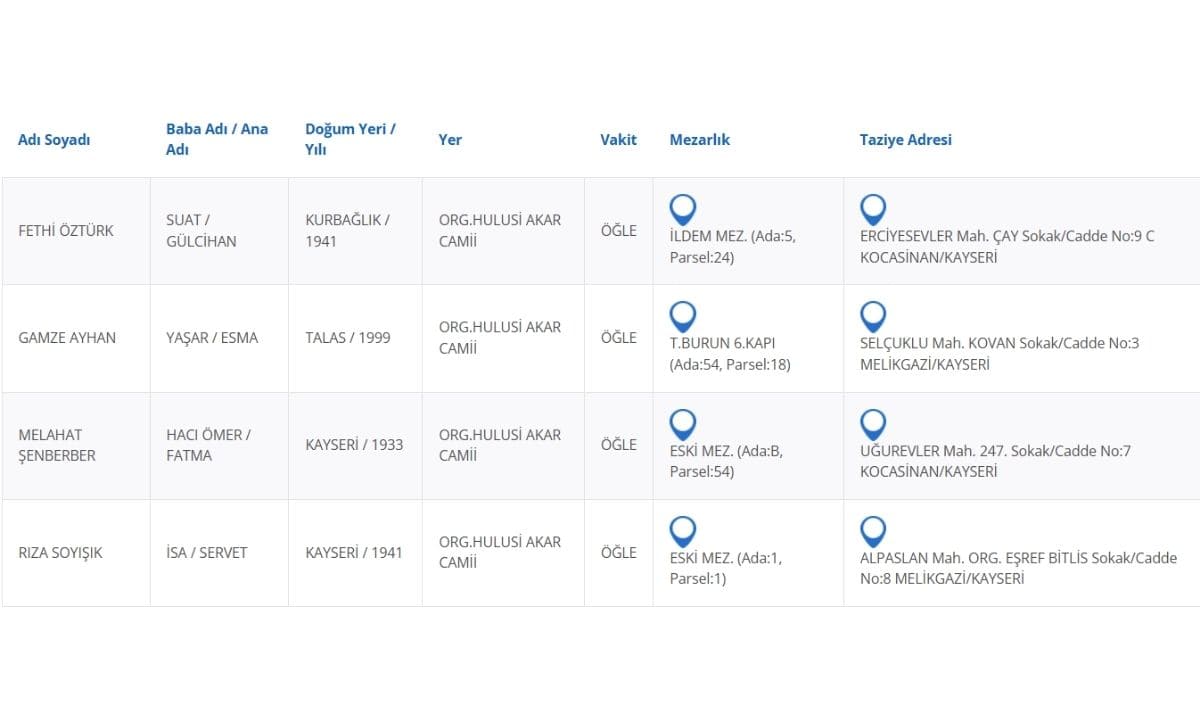
Task: Select the Doğum Yeri / Yılı header
Action: coord(350,139)
